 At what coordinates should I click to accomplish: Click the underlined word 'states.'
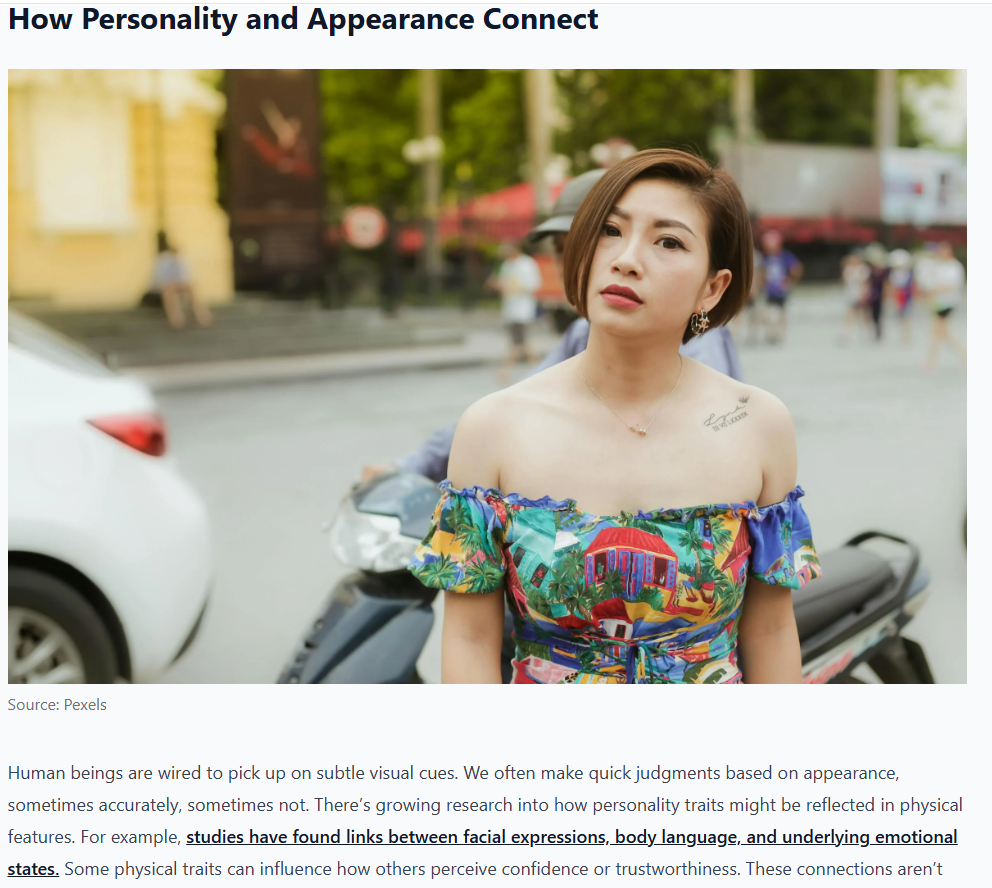(x=33, y=869)
